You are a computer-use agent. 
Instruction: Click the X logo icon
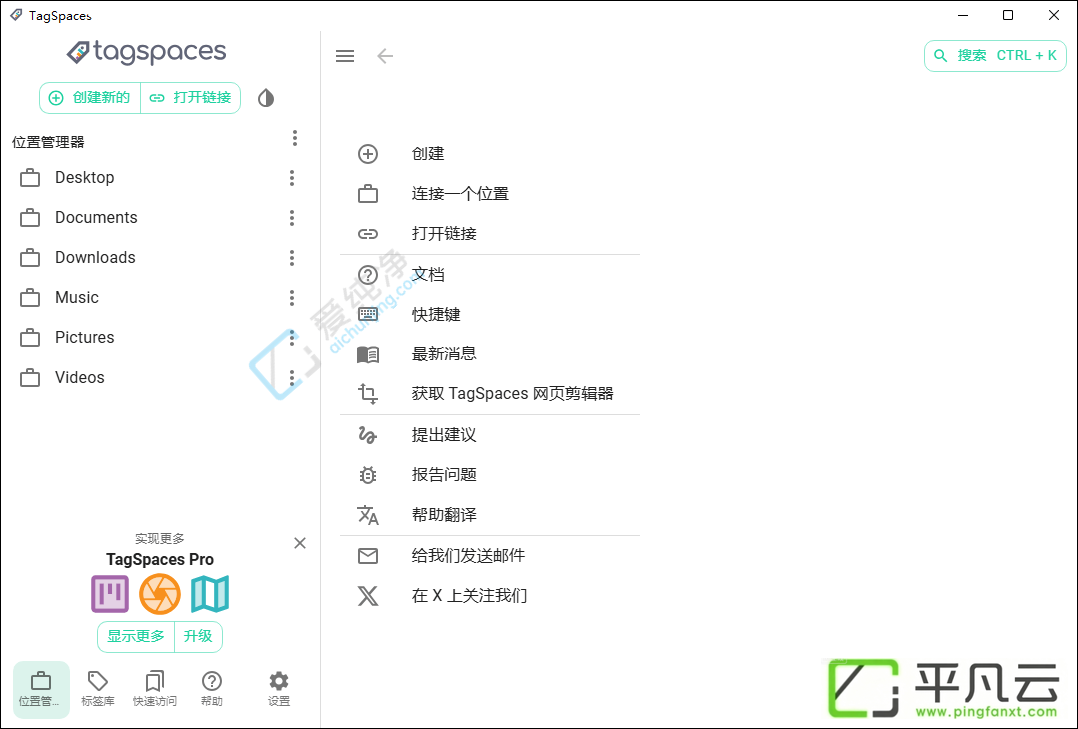click(x=368, y=596)
